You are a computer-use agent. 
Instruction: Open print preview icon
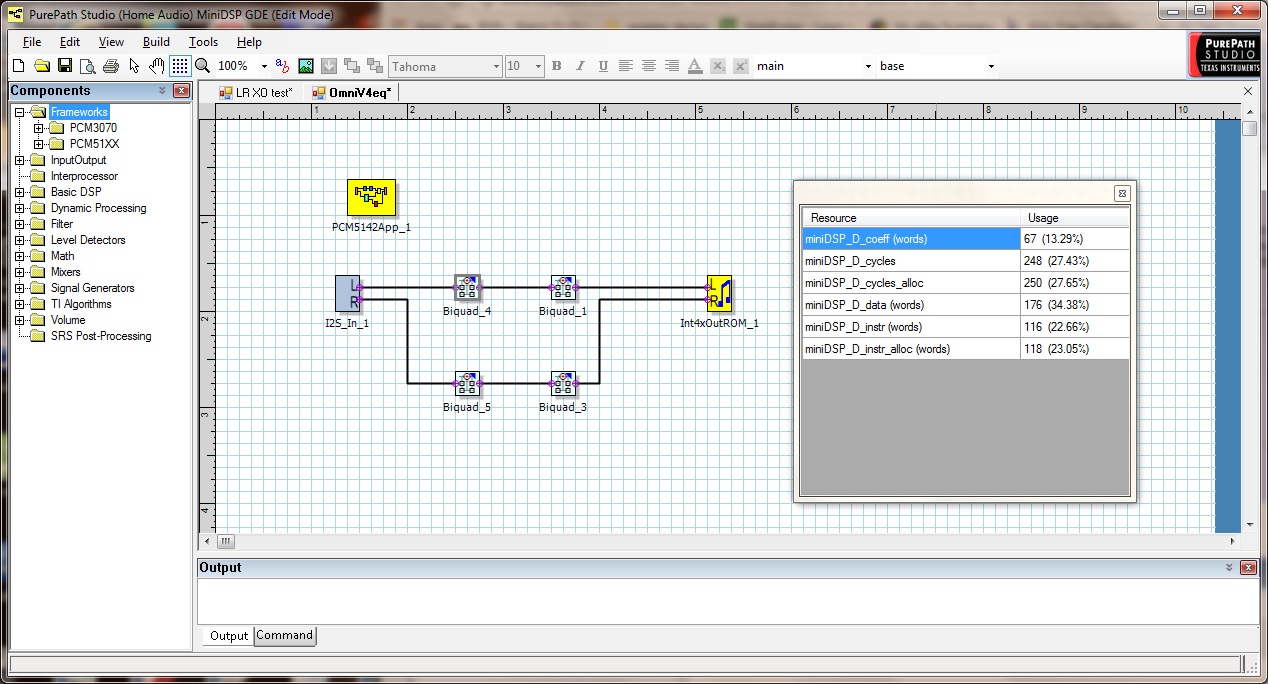coord(87,66)
